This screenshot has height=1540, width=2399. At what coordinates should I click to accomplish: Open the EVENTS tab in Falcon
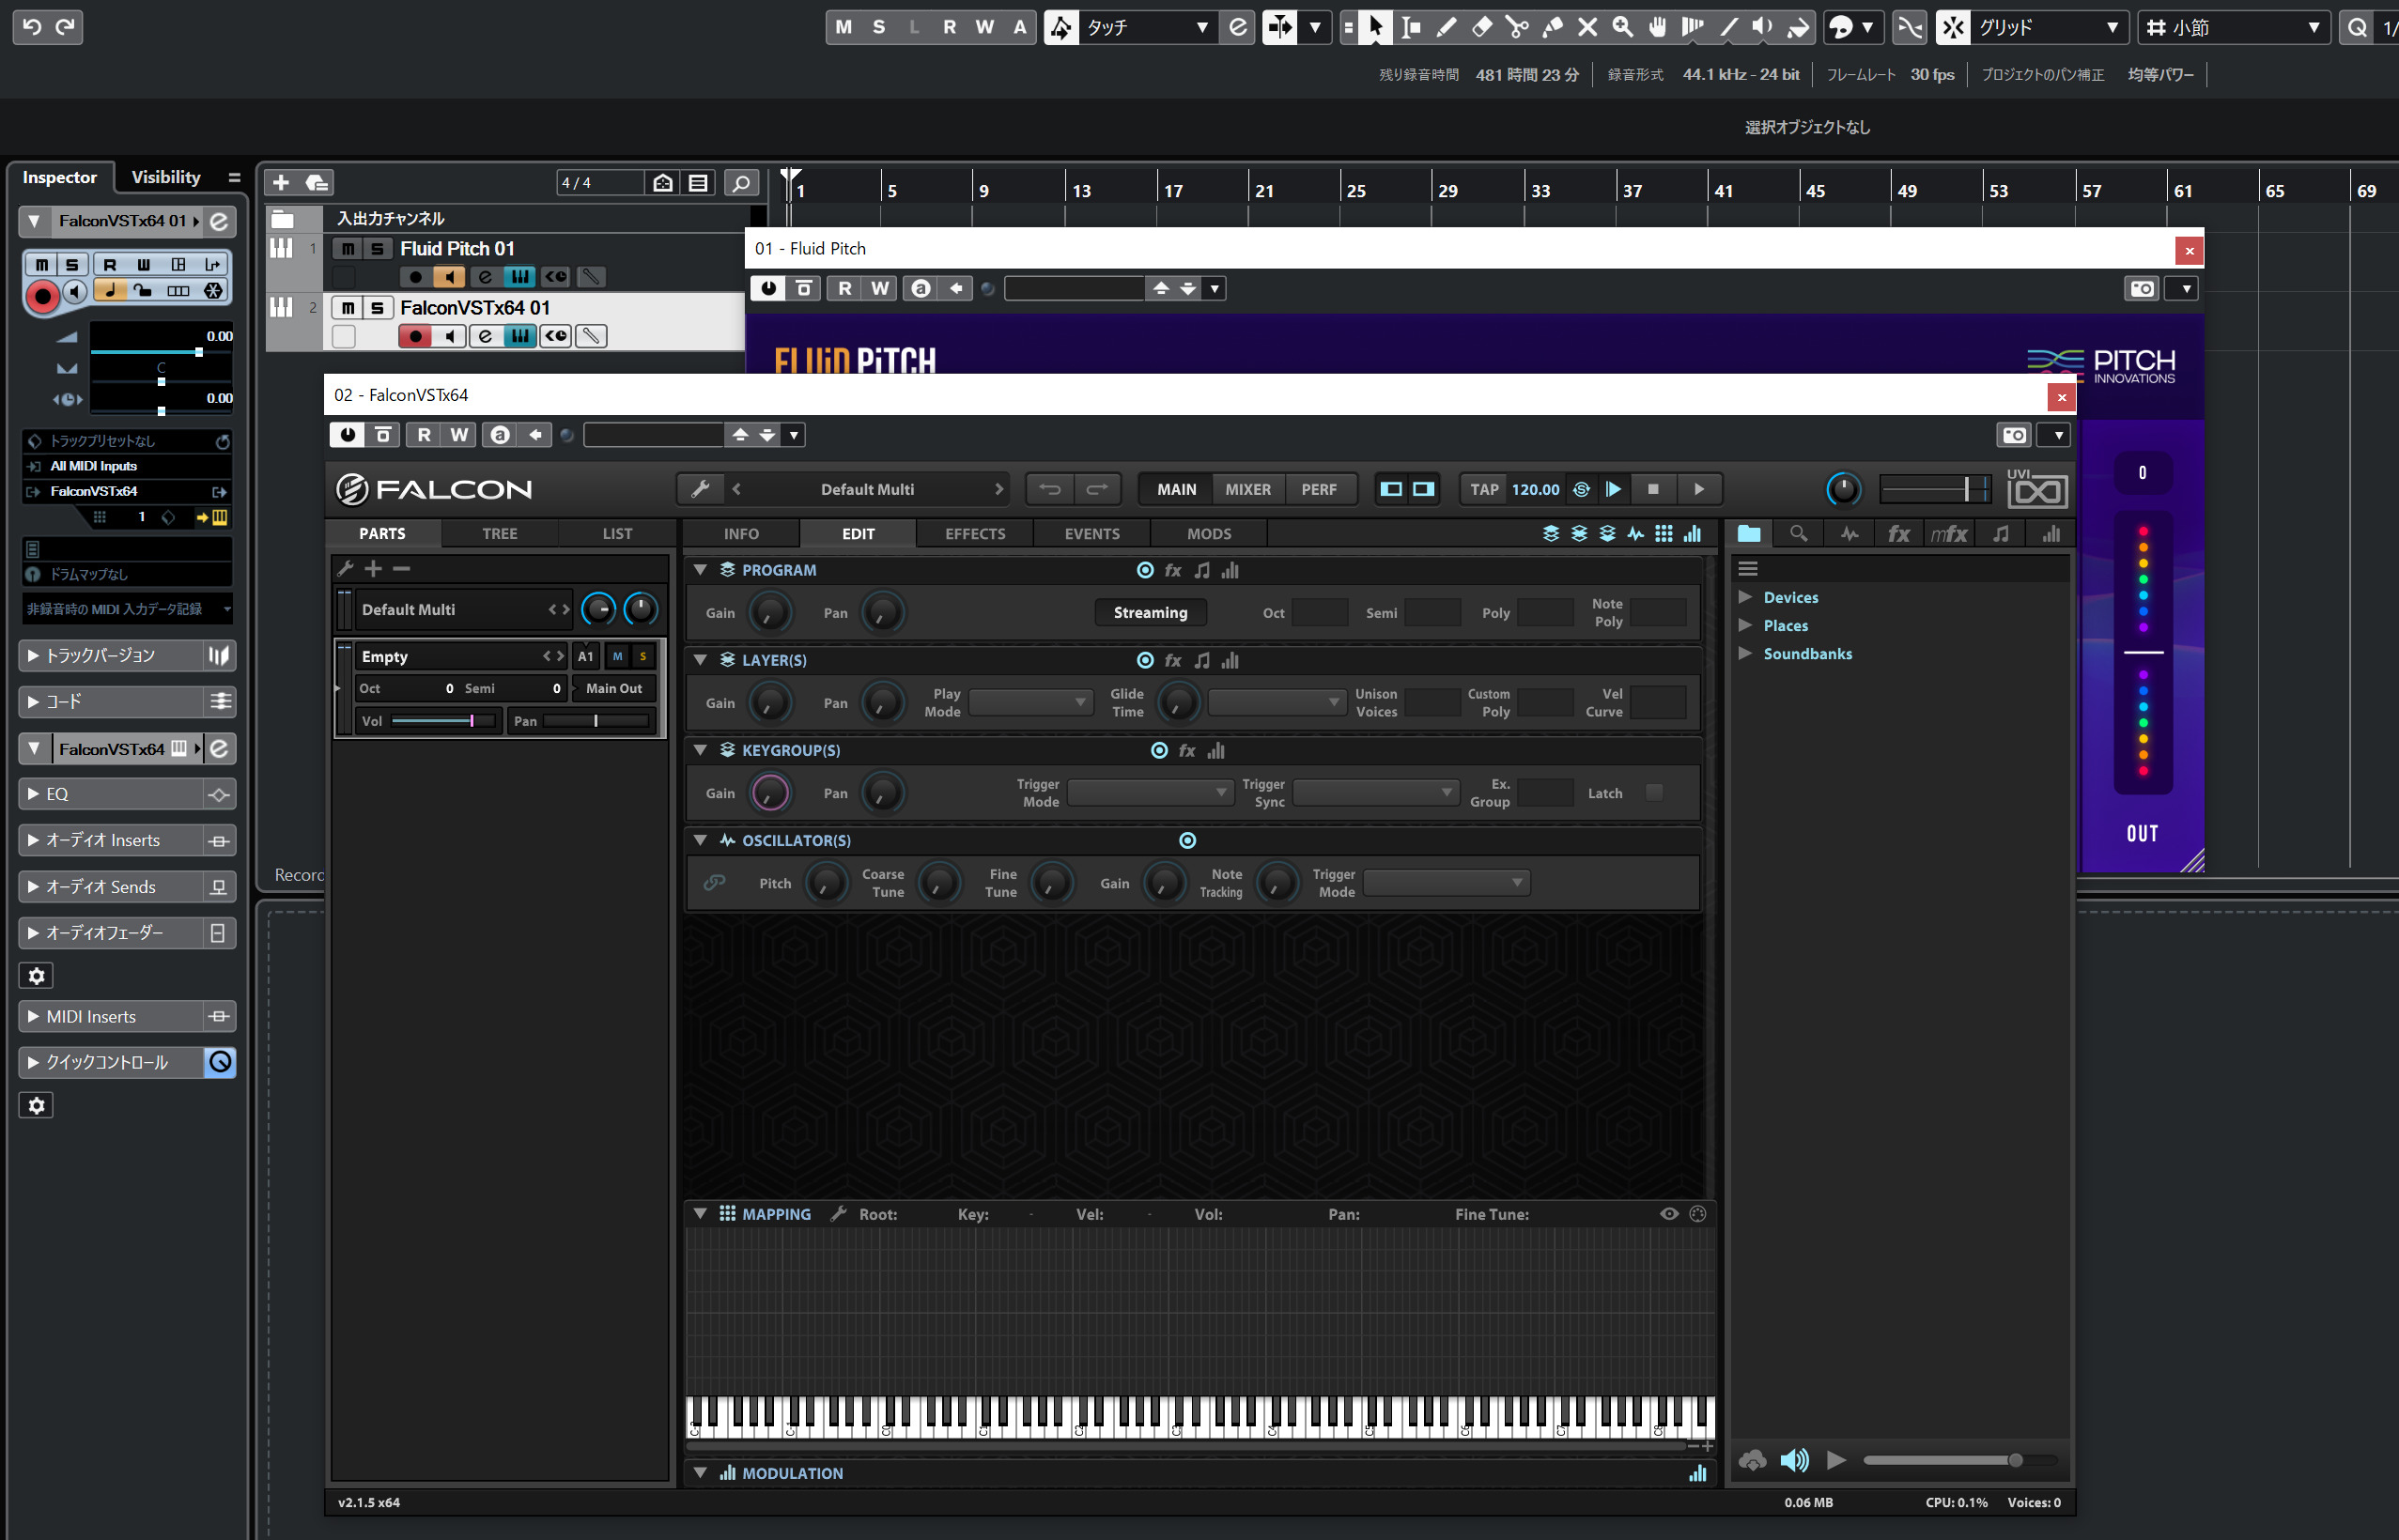pos(1092,534)
